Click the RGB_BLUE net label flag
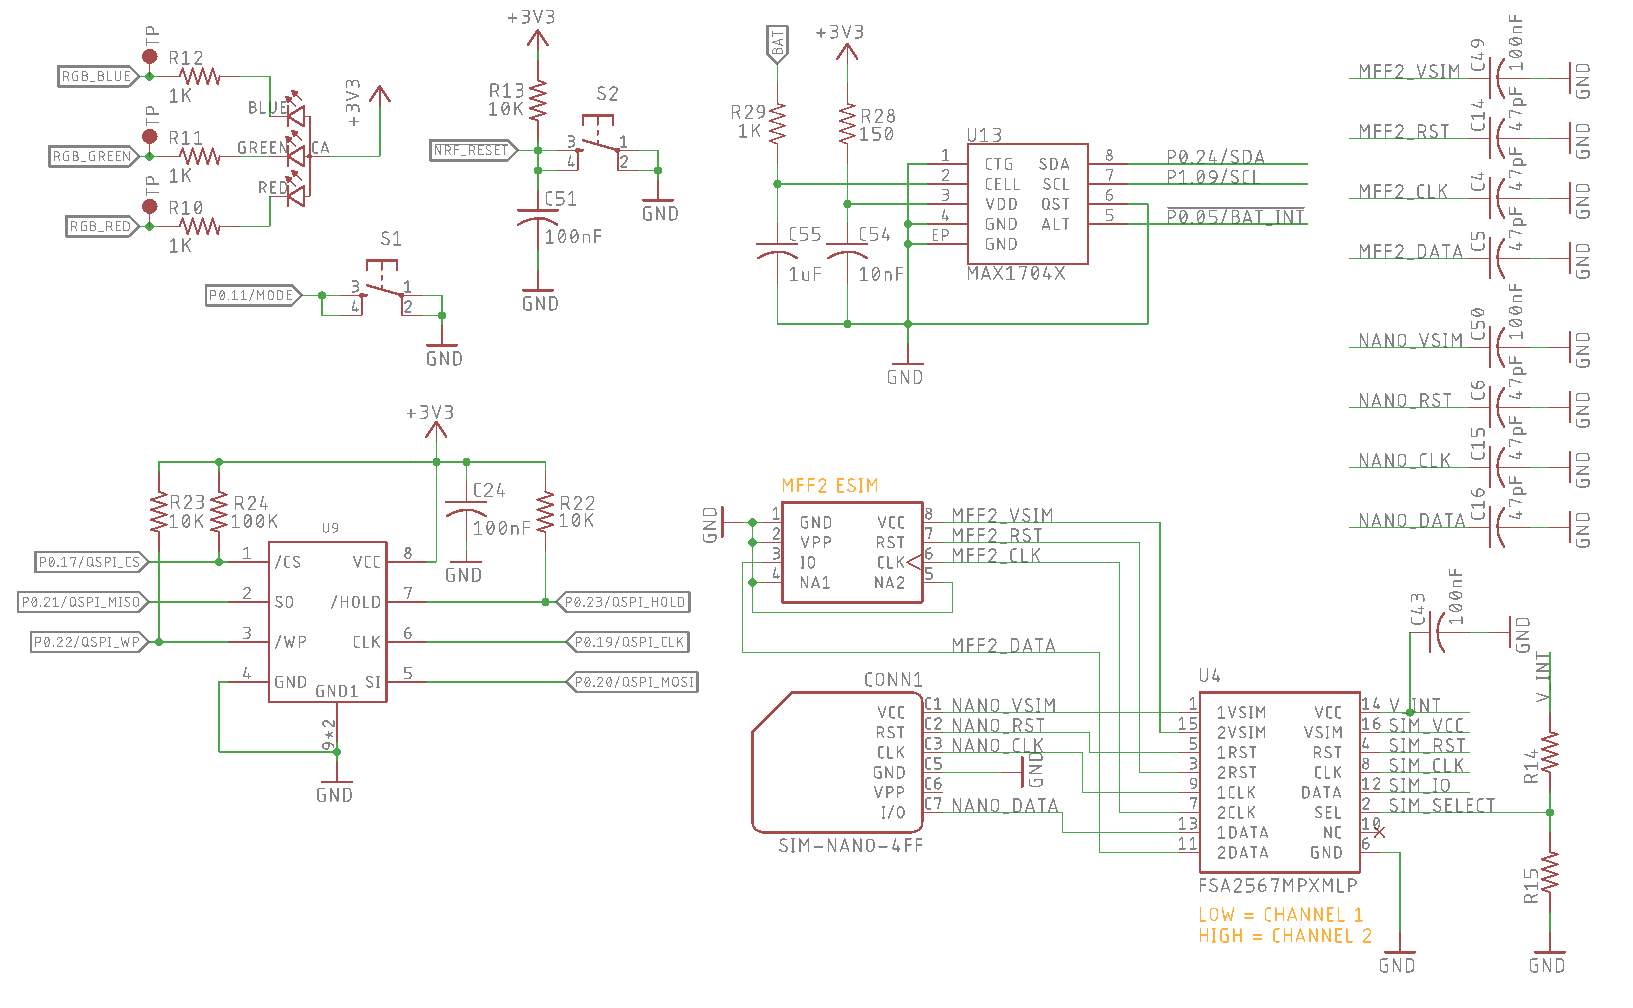 94,75
